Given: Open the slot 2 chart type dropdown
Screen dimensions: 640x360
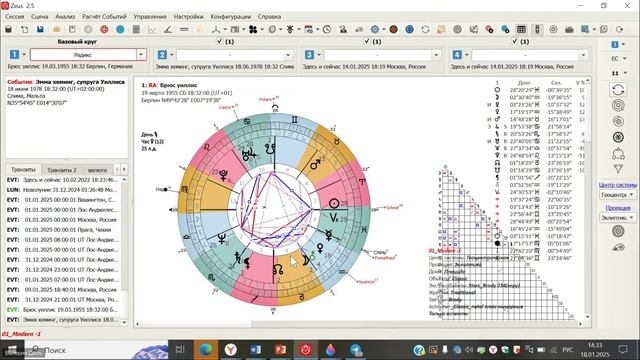Looking at the screenshot, I should (288, 55).
